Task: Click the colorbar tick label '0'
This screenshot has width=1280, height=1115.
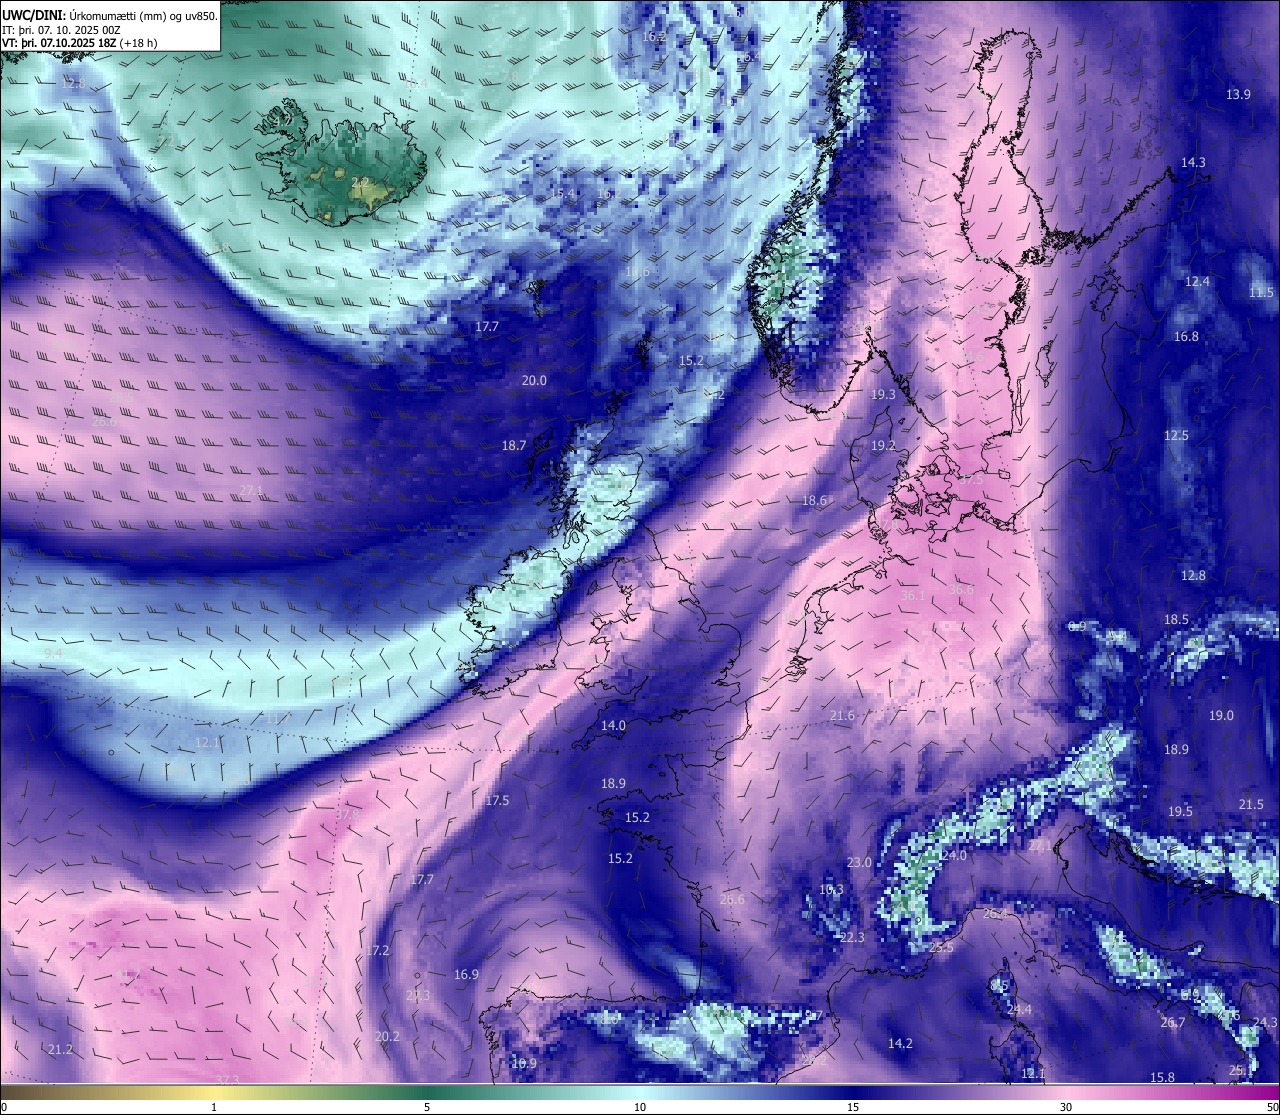Action: click(4, 1107)
